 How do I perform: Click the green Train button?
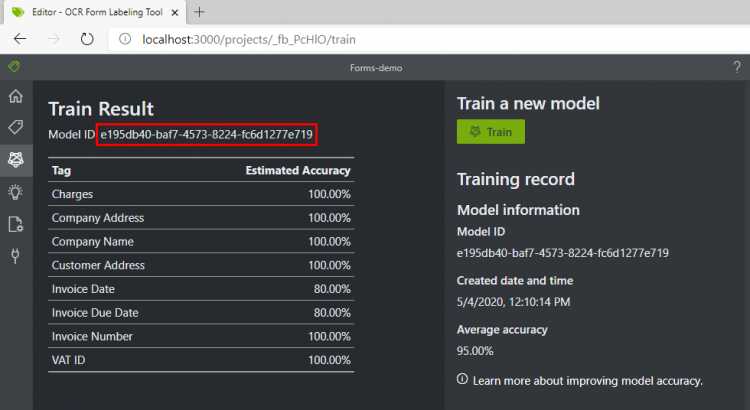click(490, 132)
